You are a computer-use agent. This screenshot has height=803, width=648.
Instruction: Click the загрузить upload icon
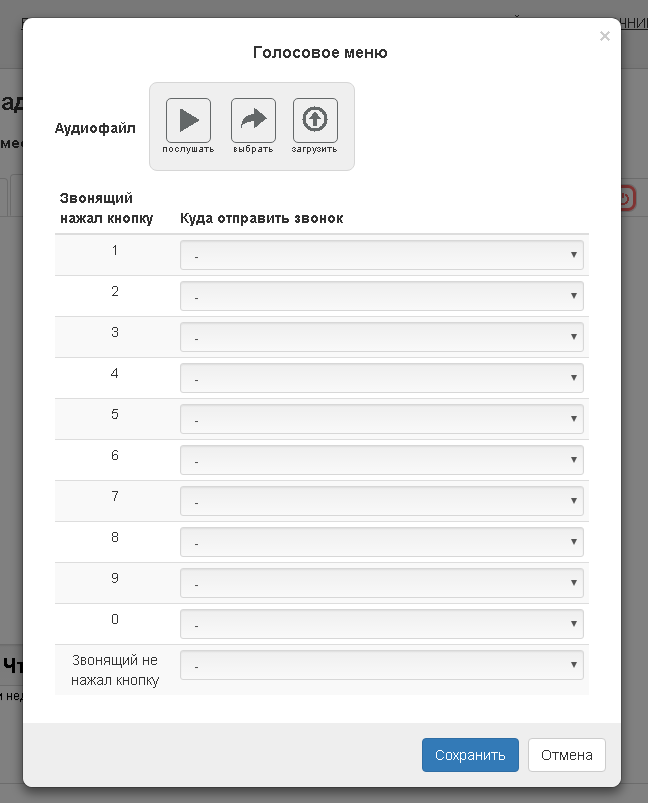coord(315,121)
